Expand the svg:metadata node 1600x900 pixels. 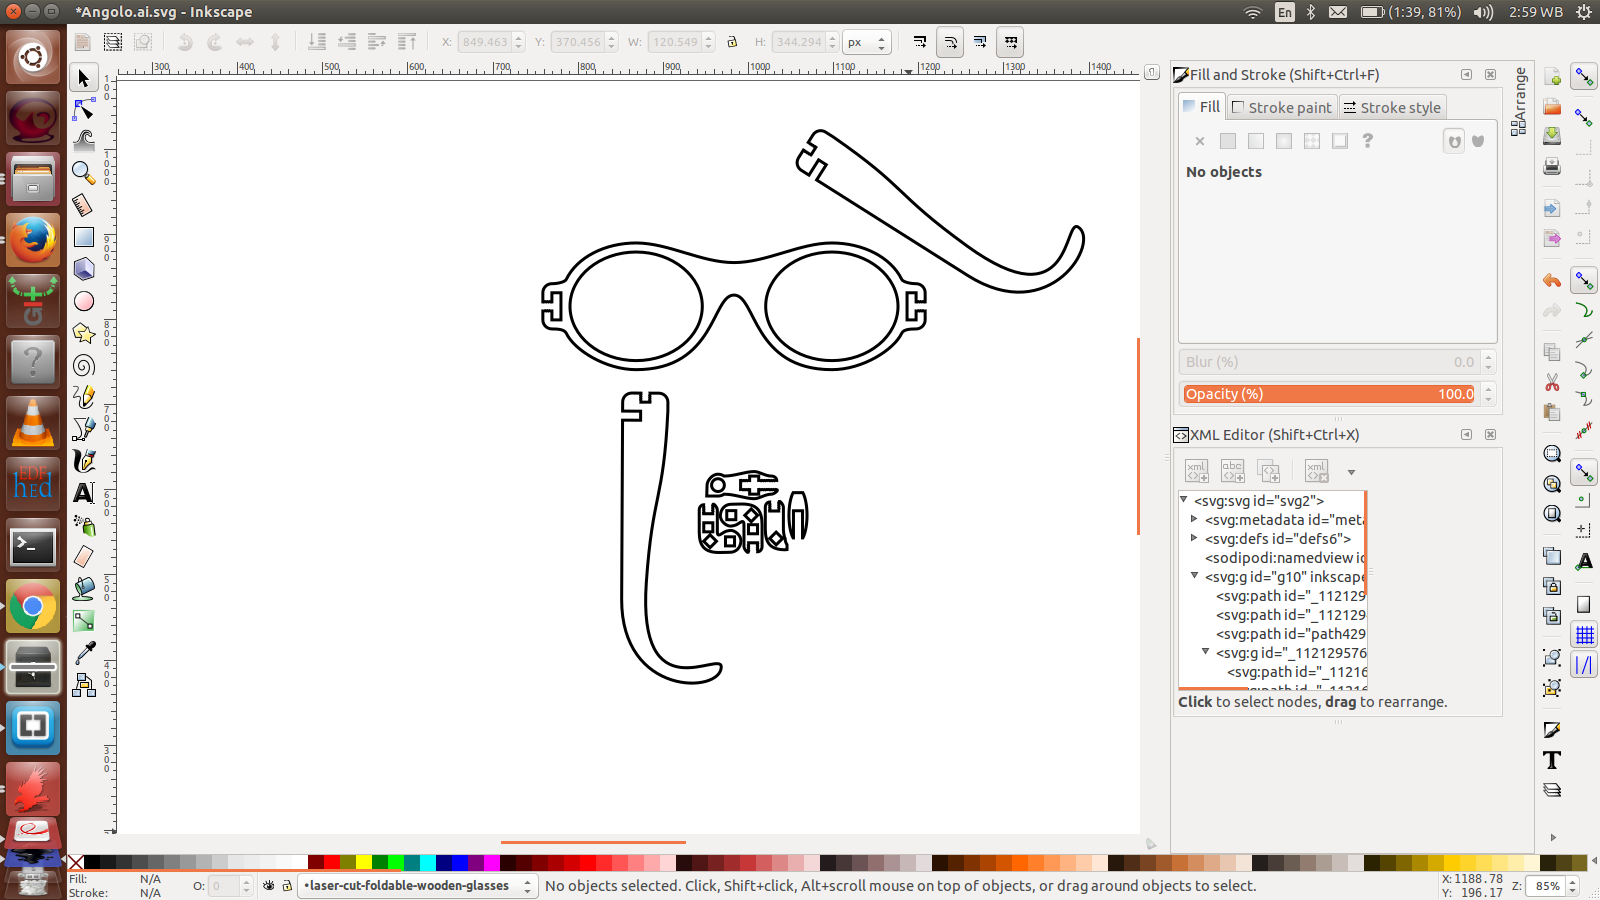tap(1195, 519)
